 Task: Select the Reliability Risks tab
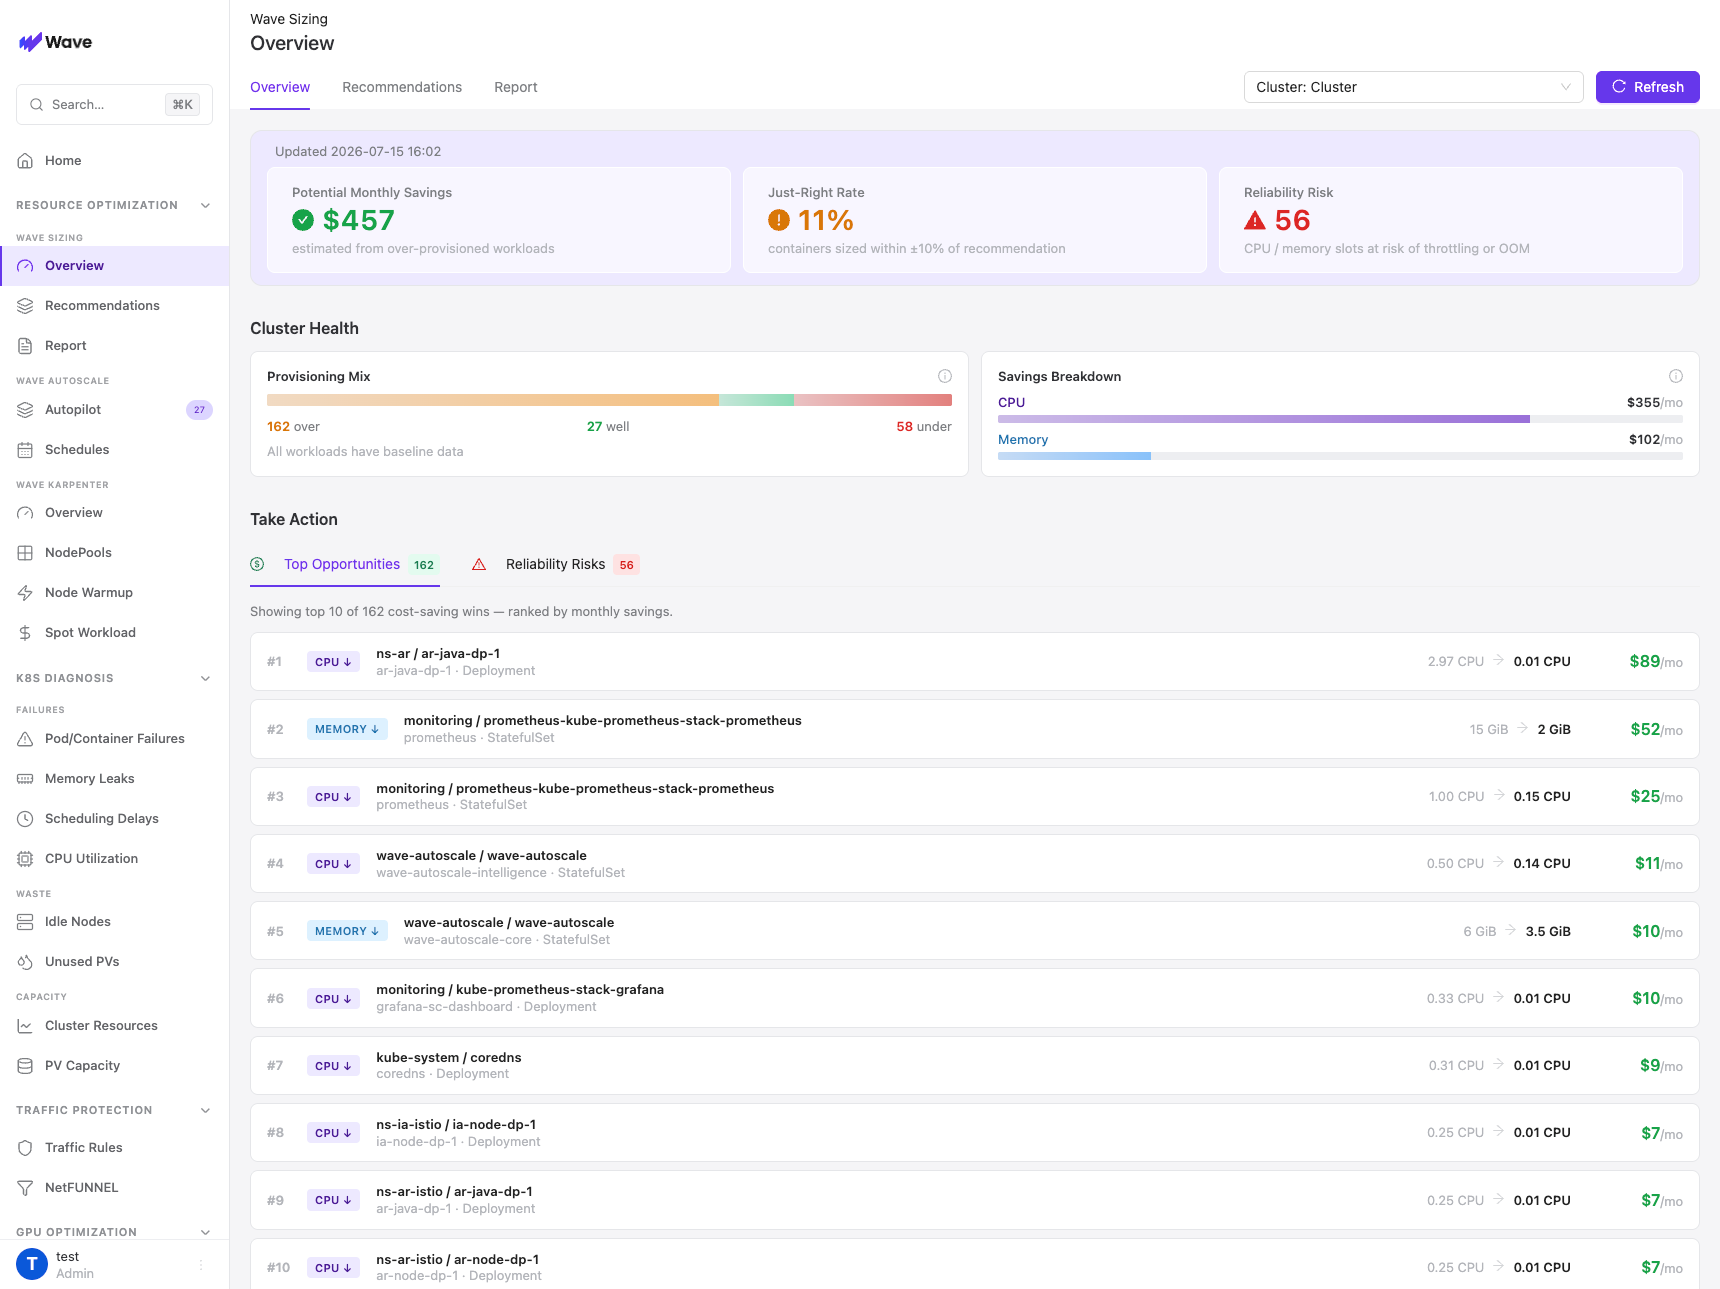click(x=555, y=564)
